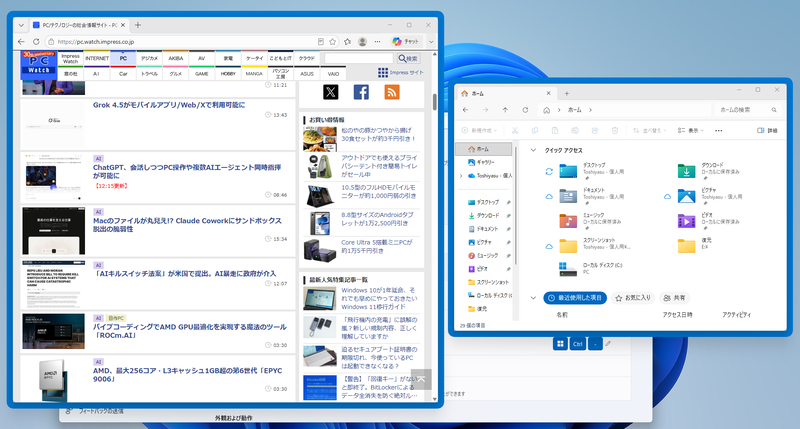Select the HOBBY category tab
Image resolution: width=800 pixels, height=429 pixels.
pos(228,73)
